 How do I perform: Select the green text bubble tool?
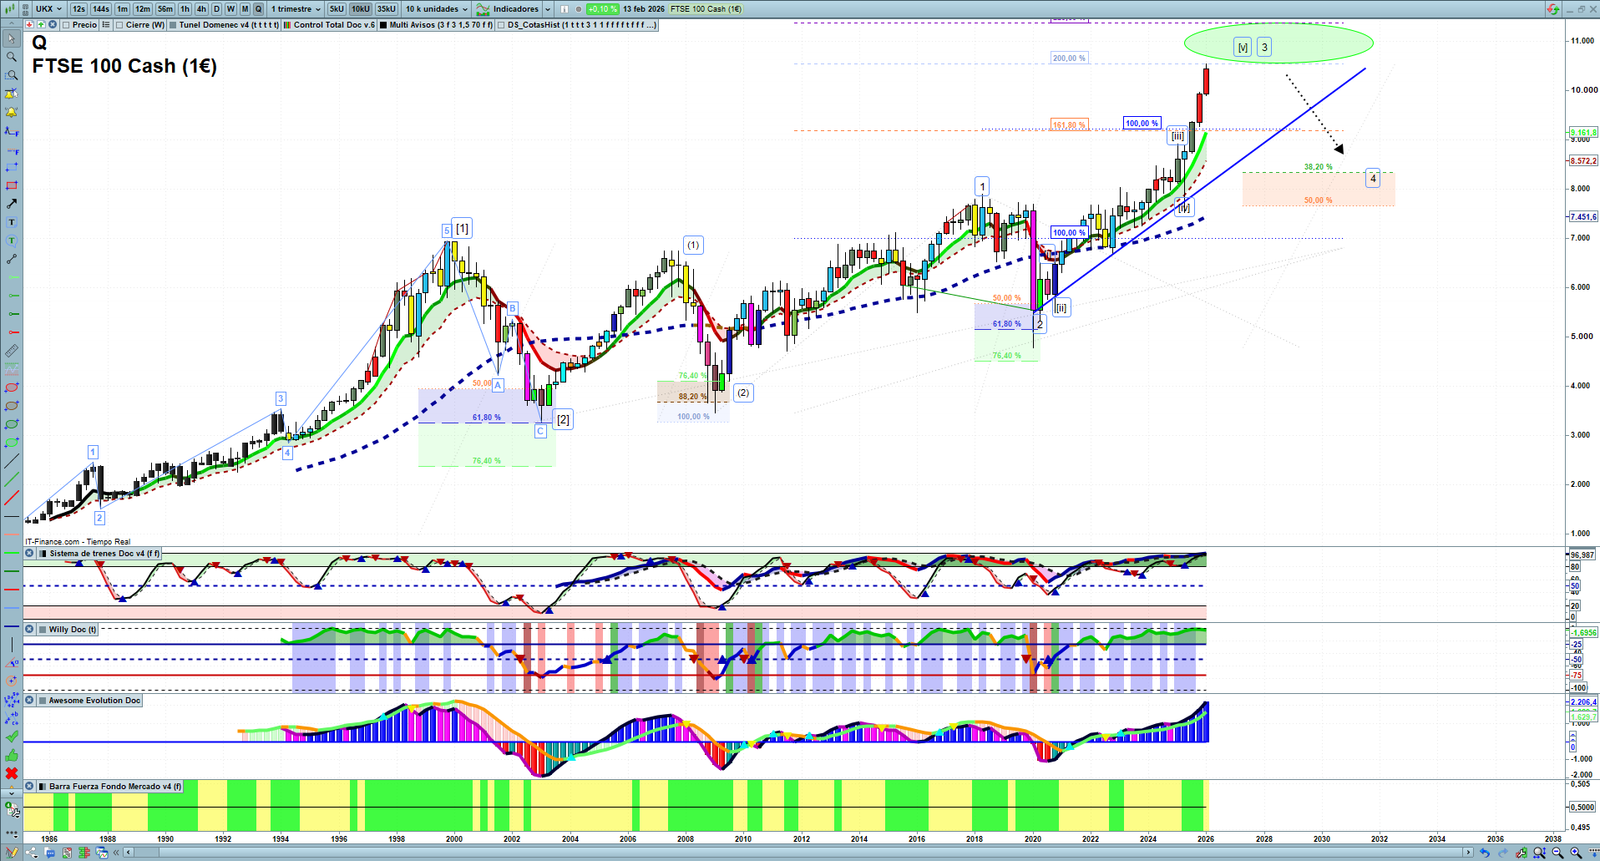[x=12, y=240]
